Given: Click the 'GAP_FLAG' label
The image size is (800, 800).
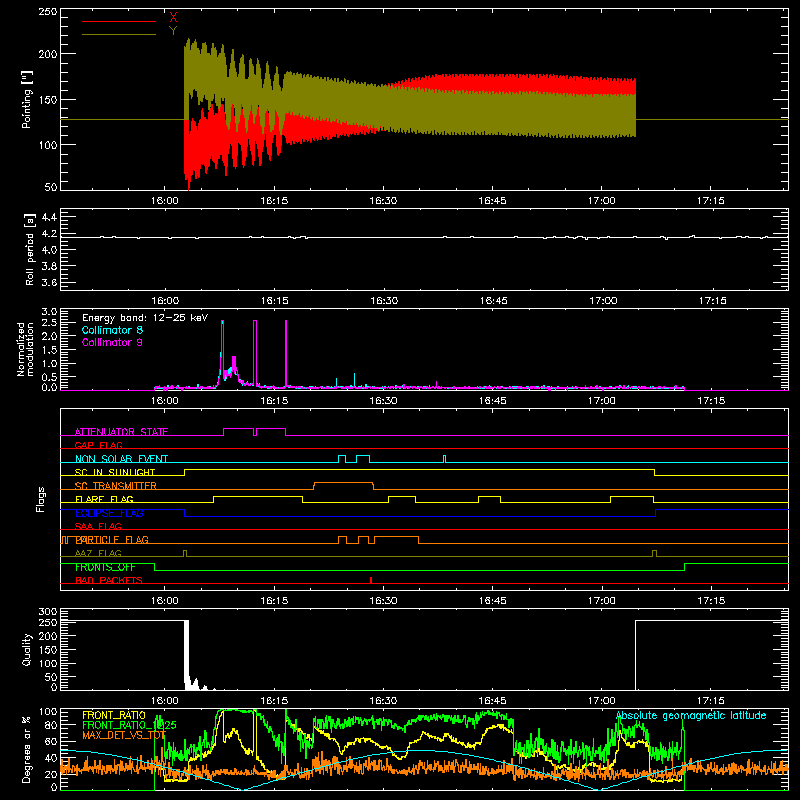Looking at the screenshot, I should (x=98, y=445).
